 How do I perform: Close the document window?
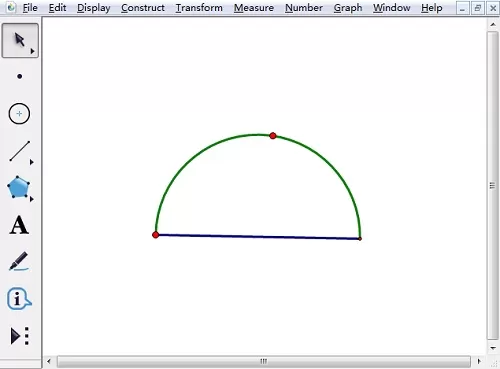(493, 8)
